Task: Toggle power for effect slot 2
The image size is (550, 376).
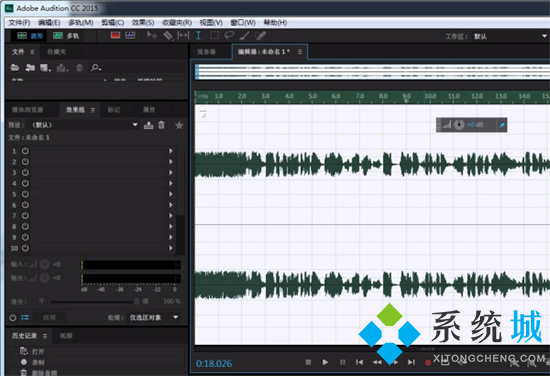Action: (x=25, y=162)
